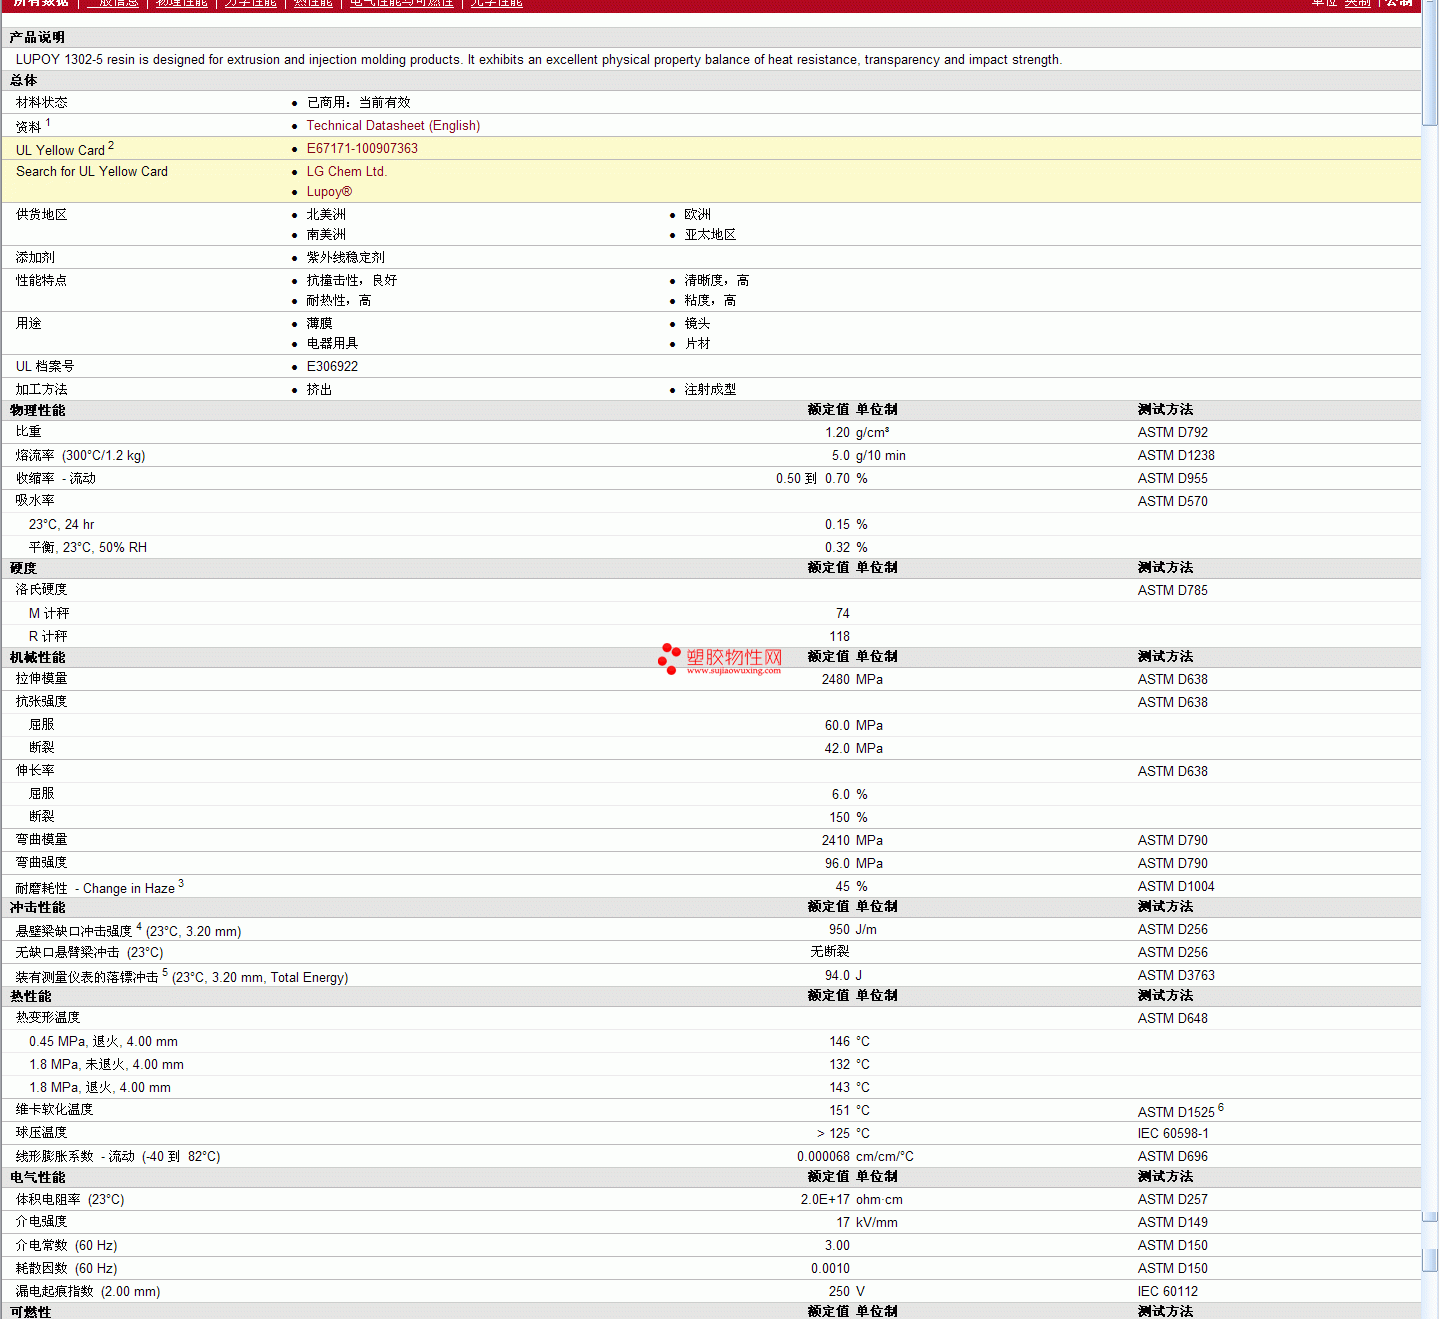
Task: Click ASTM D955 test method
Action: pyautogui.click(x=1172, y=479)
